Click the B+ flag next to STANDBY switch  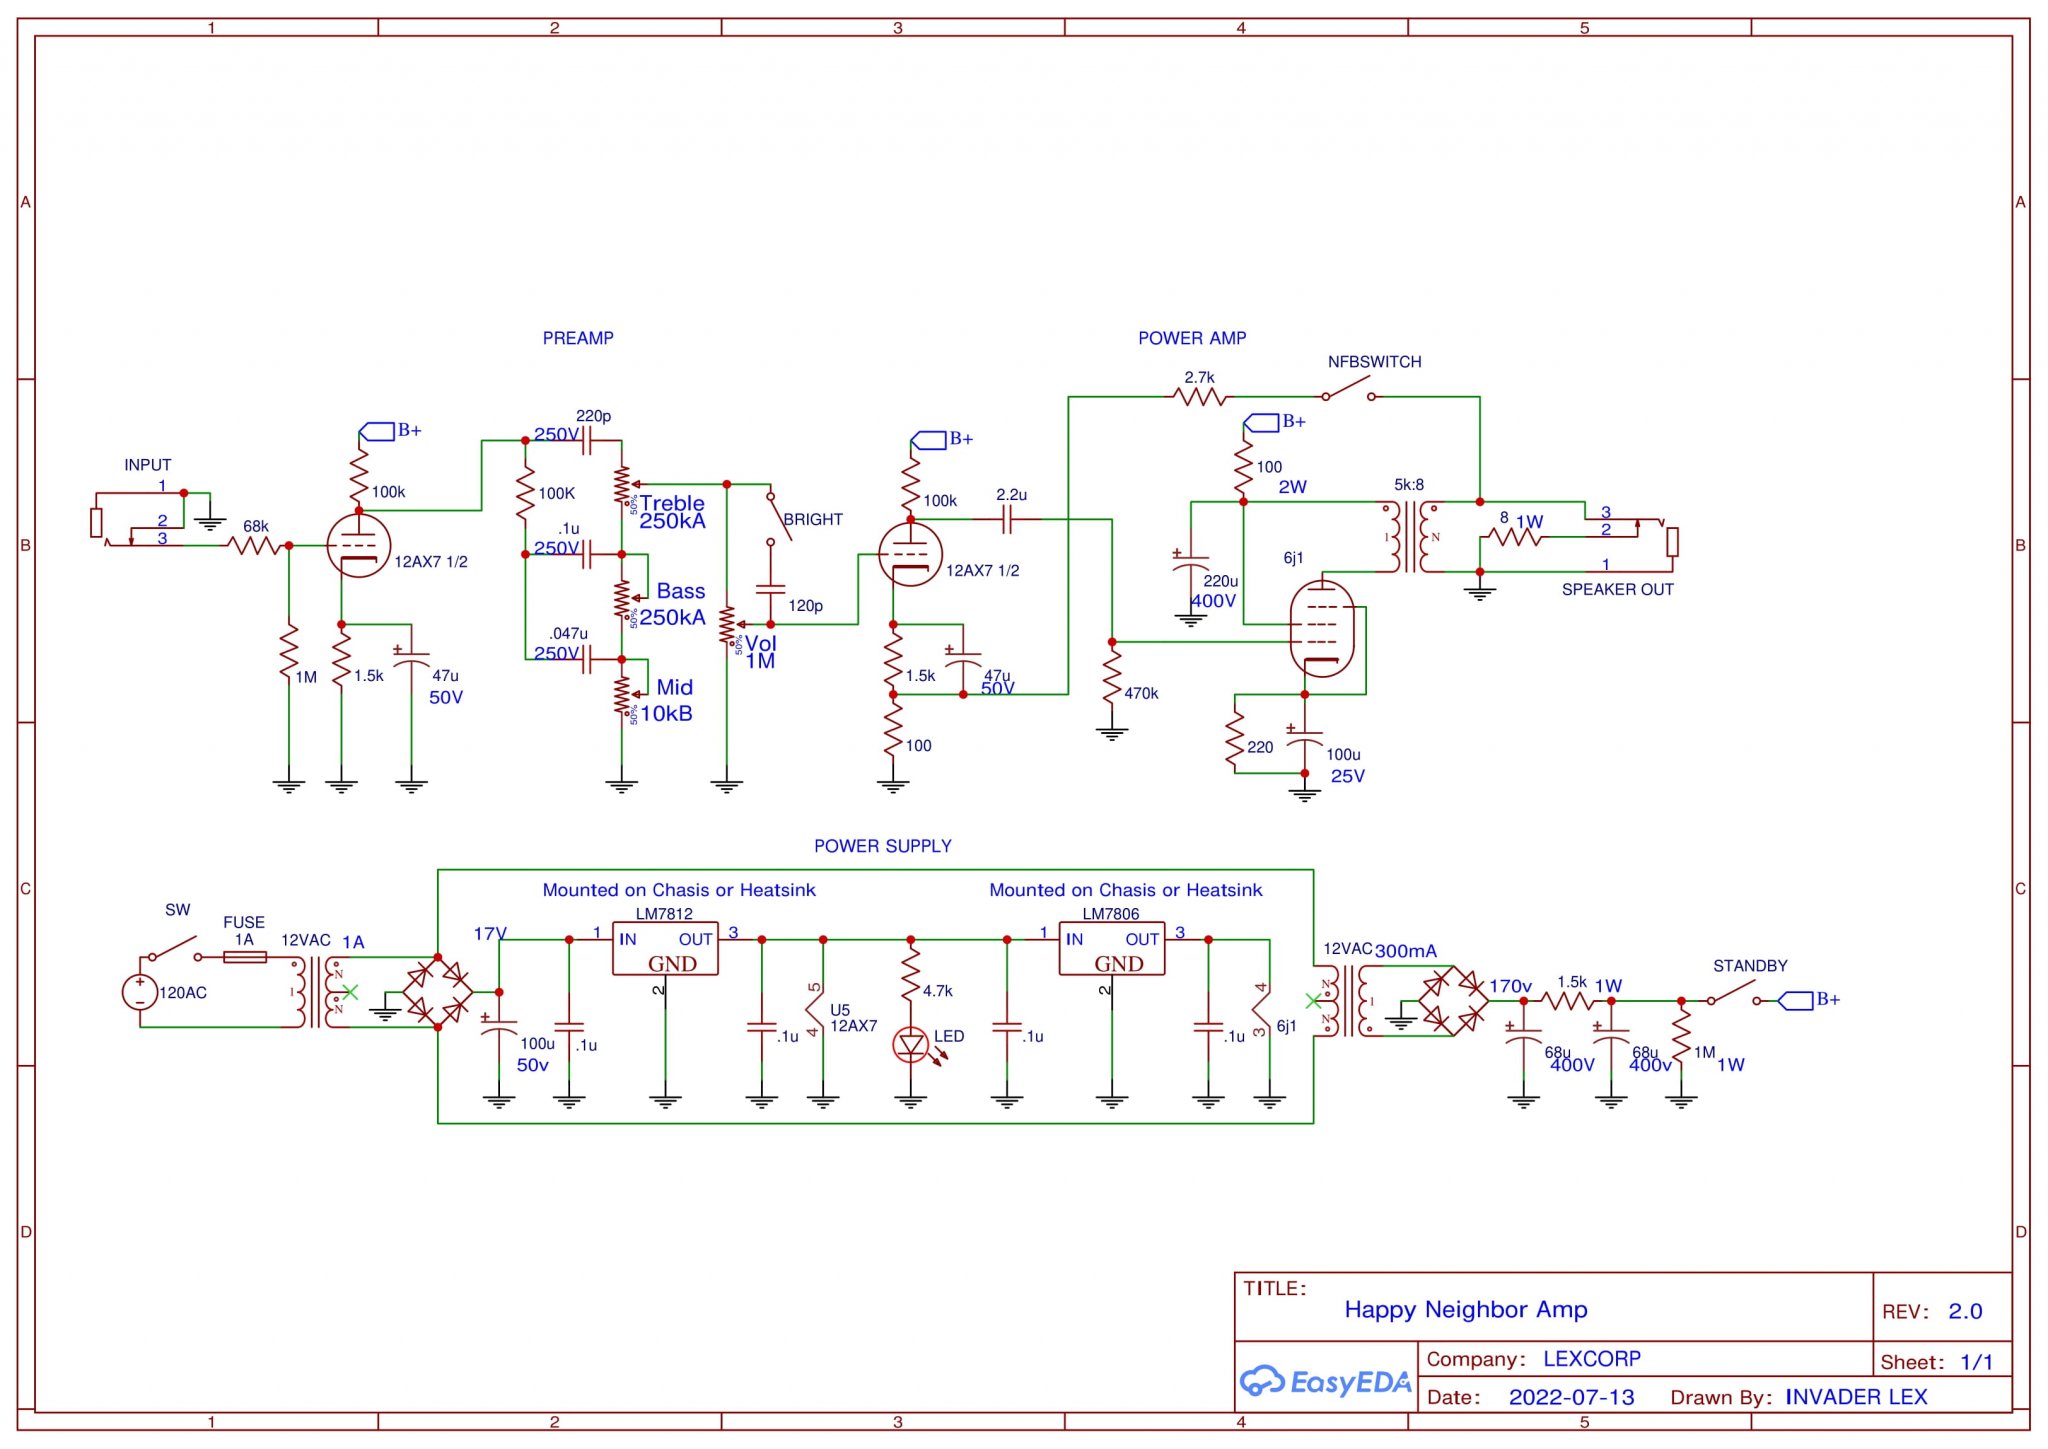(1808, 999)
